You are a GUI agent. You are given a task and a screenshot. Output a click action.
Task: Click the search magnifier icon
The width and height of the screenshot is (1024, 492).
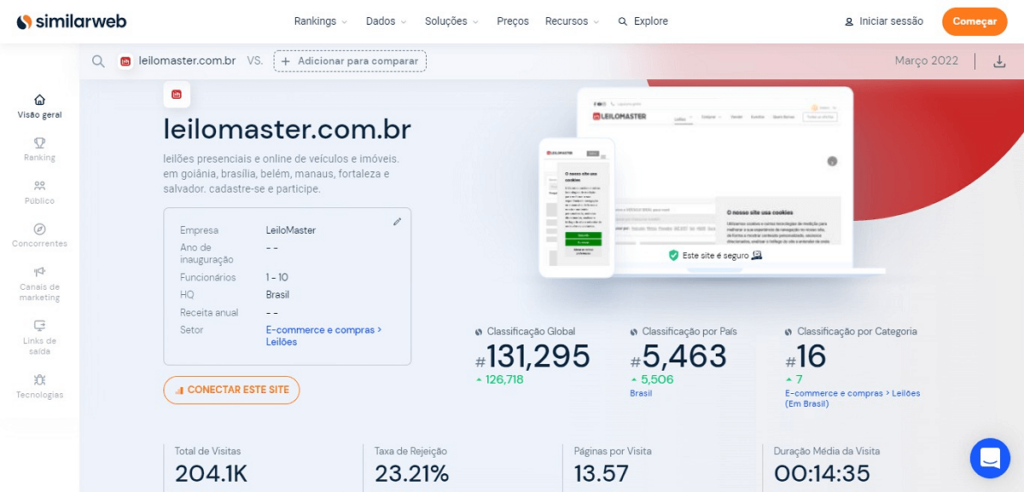coord(98,61)
